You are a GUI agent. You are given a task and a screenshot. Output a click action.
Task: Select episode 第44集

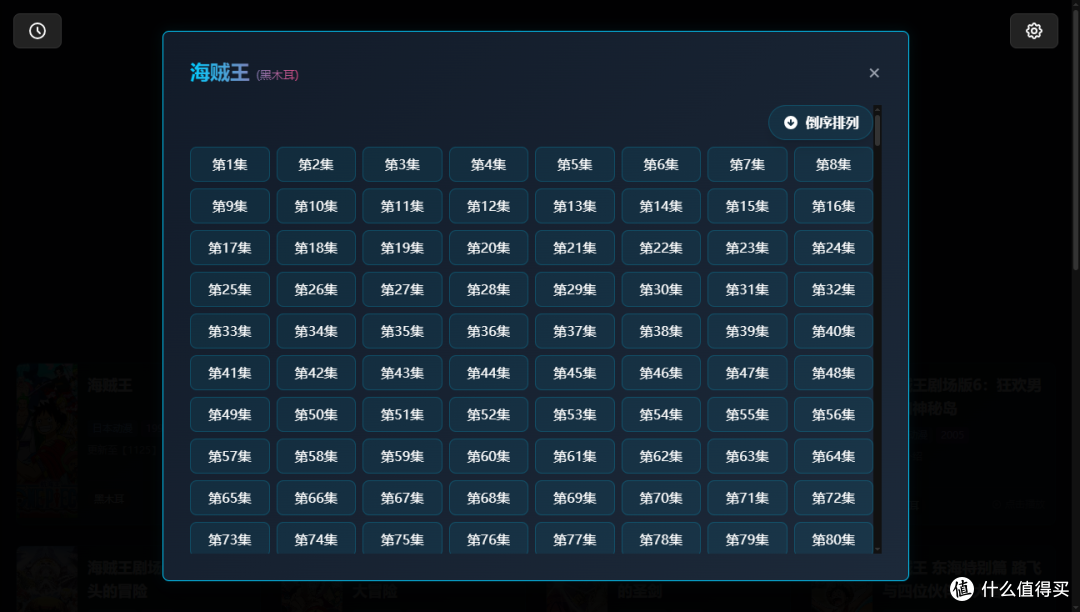click(488, 373)
